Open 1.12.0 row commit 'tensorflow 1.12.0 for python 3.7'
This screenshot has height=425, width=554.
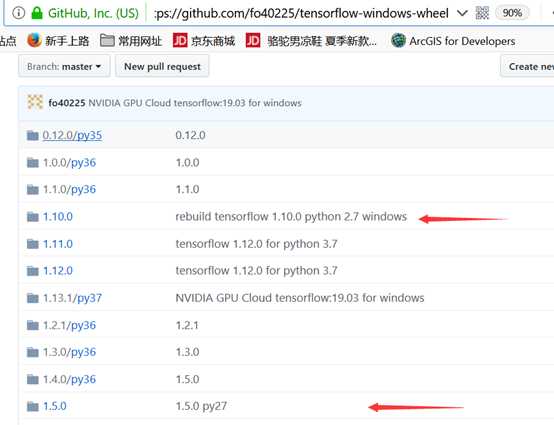tap(257, 271)
